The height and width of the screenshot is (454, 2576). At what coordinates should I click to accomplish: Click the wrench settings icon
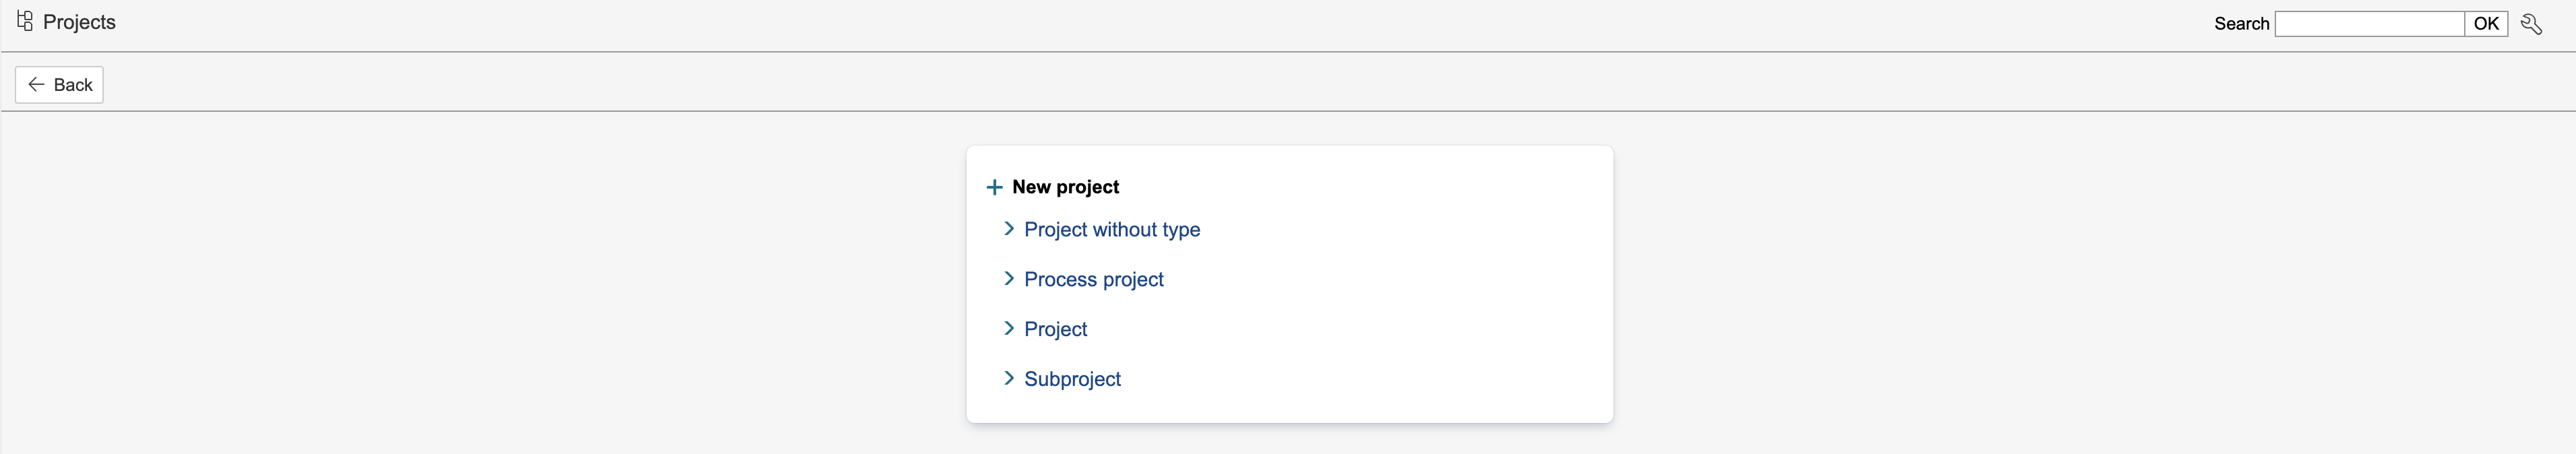point(2531,24)
